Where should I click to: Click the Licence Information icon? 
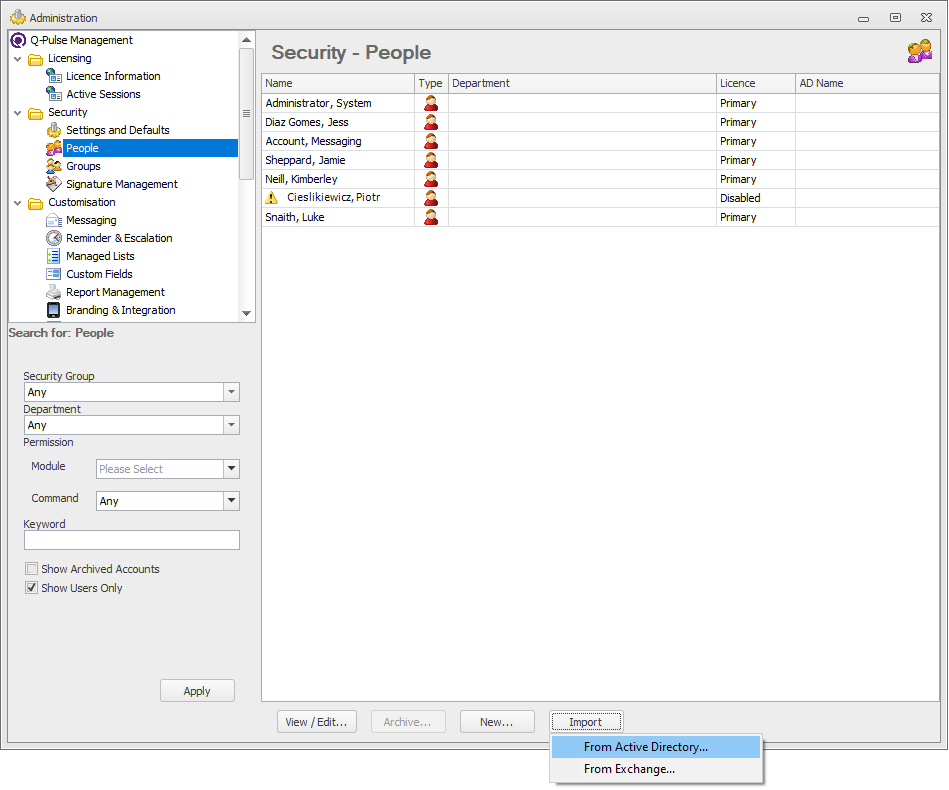tap(54, 76)
